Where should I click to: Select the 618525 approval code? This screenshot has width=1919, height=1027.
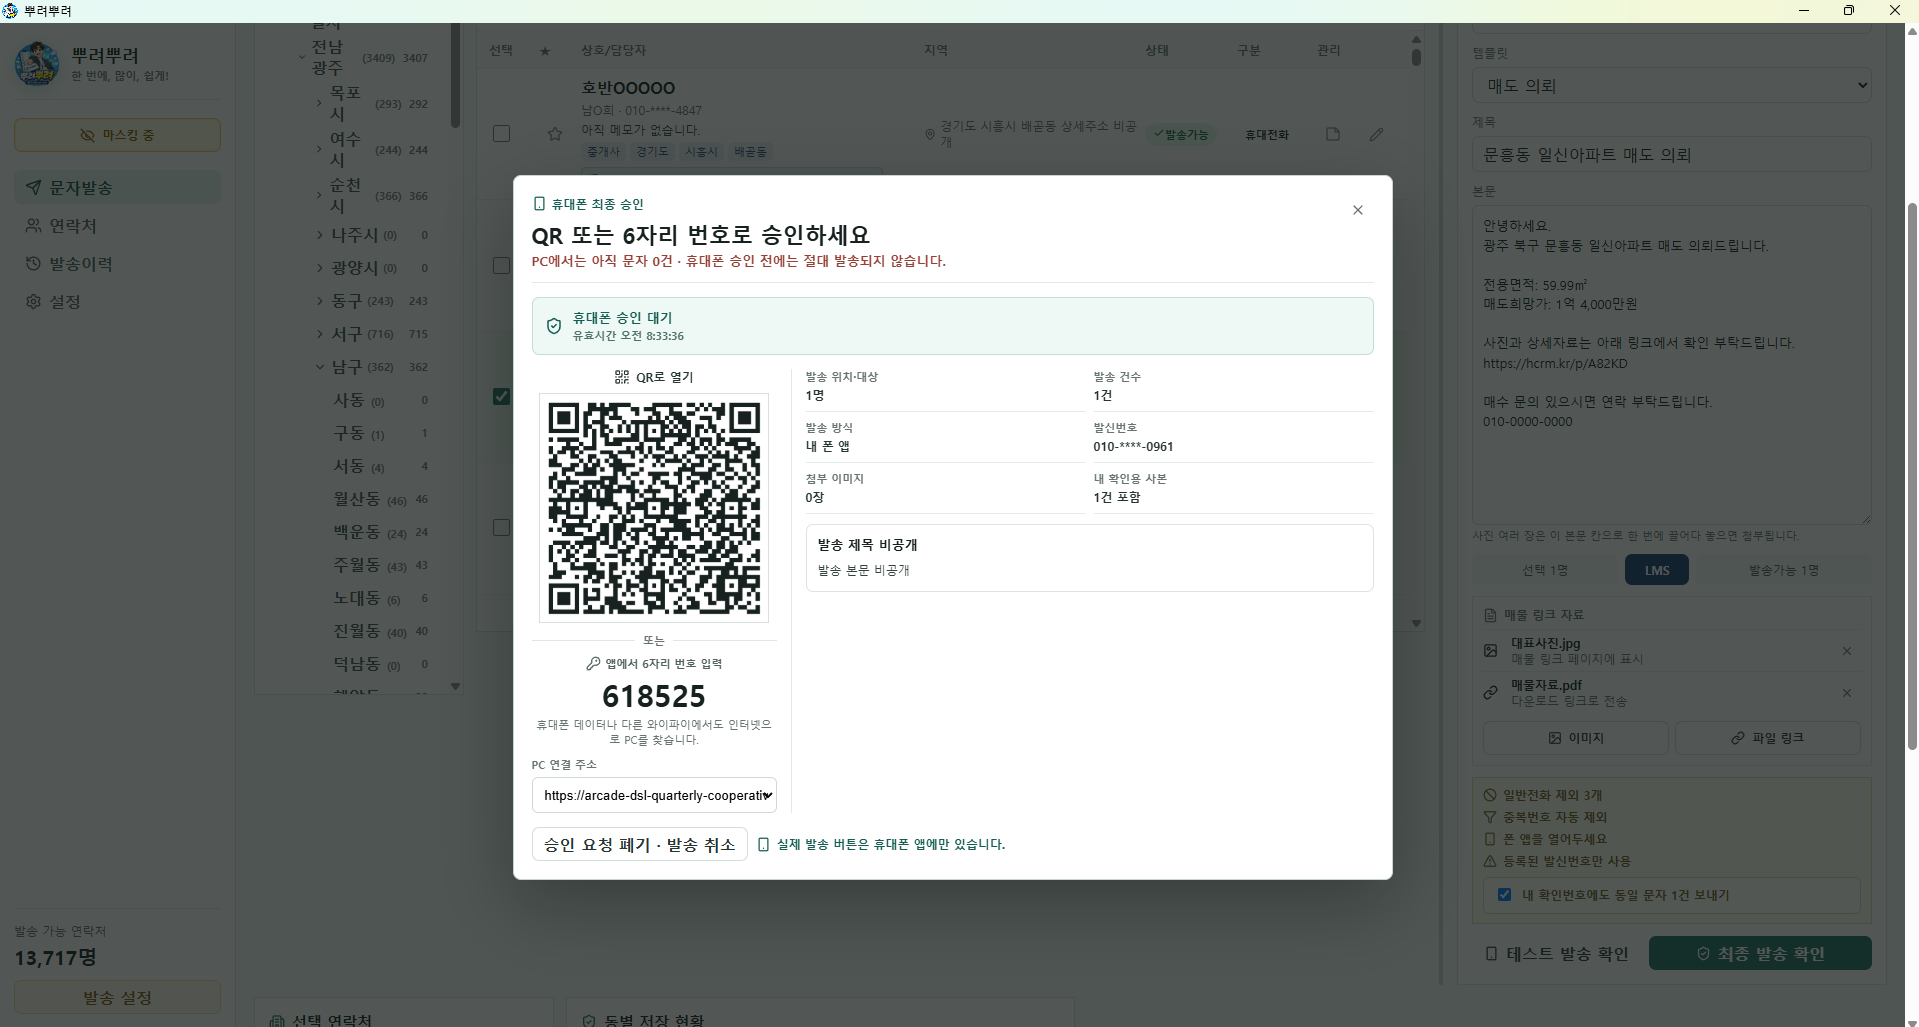(x=654, y=696)
